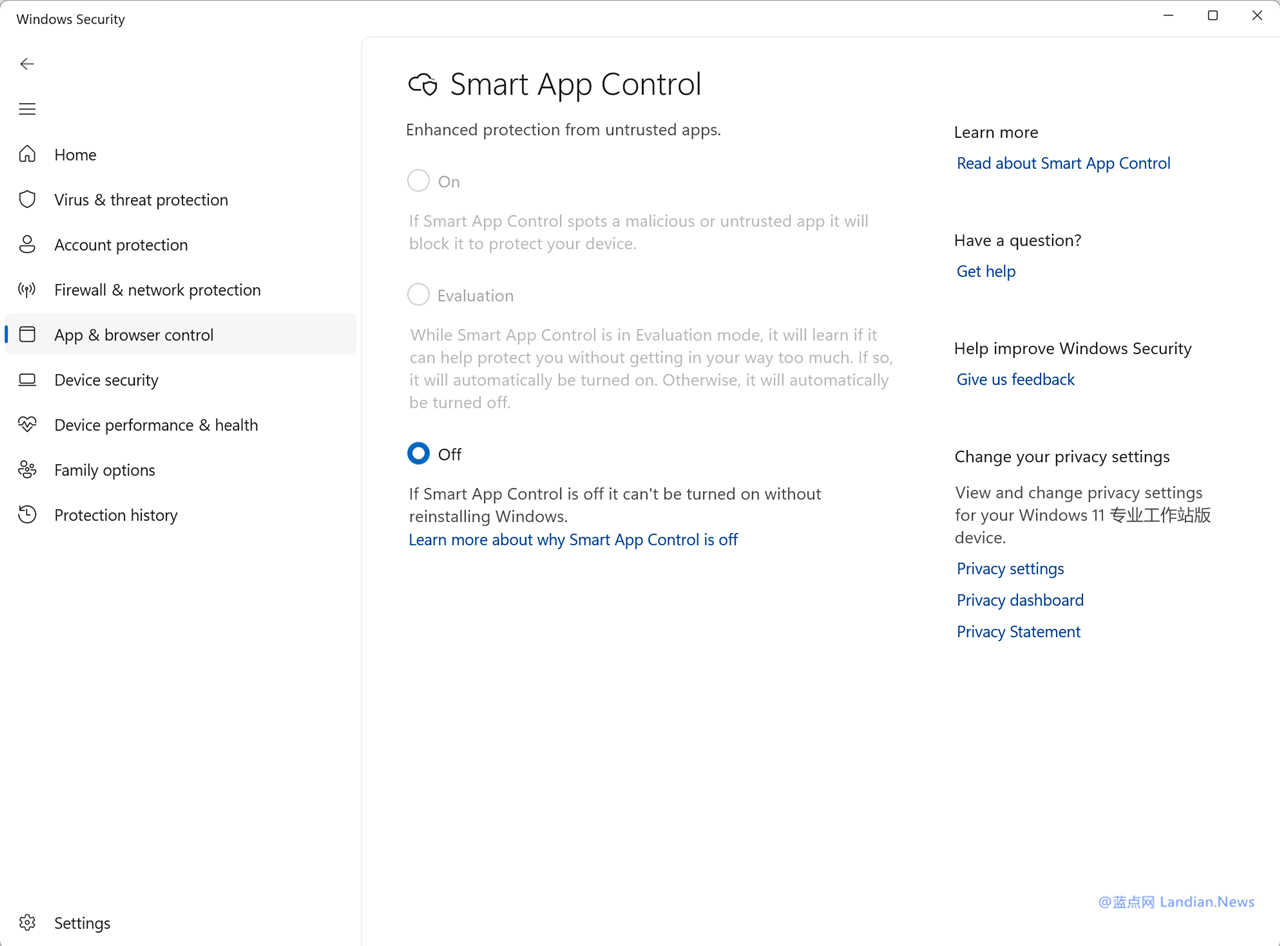Click Give us feedback link

tap(1015, 379)
